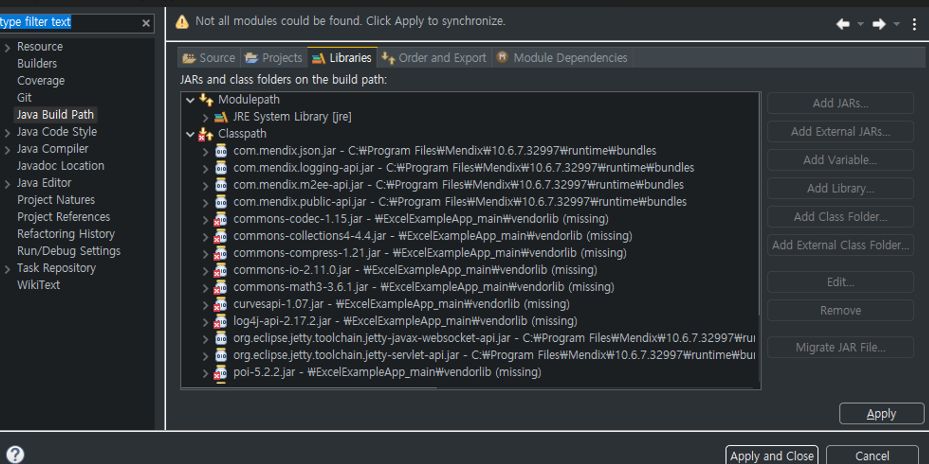Expand the com.mendix.json.jar entry
This screenshot has width=929, height=464.
(206, 151)
